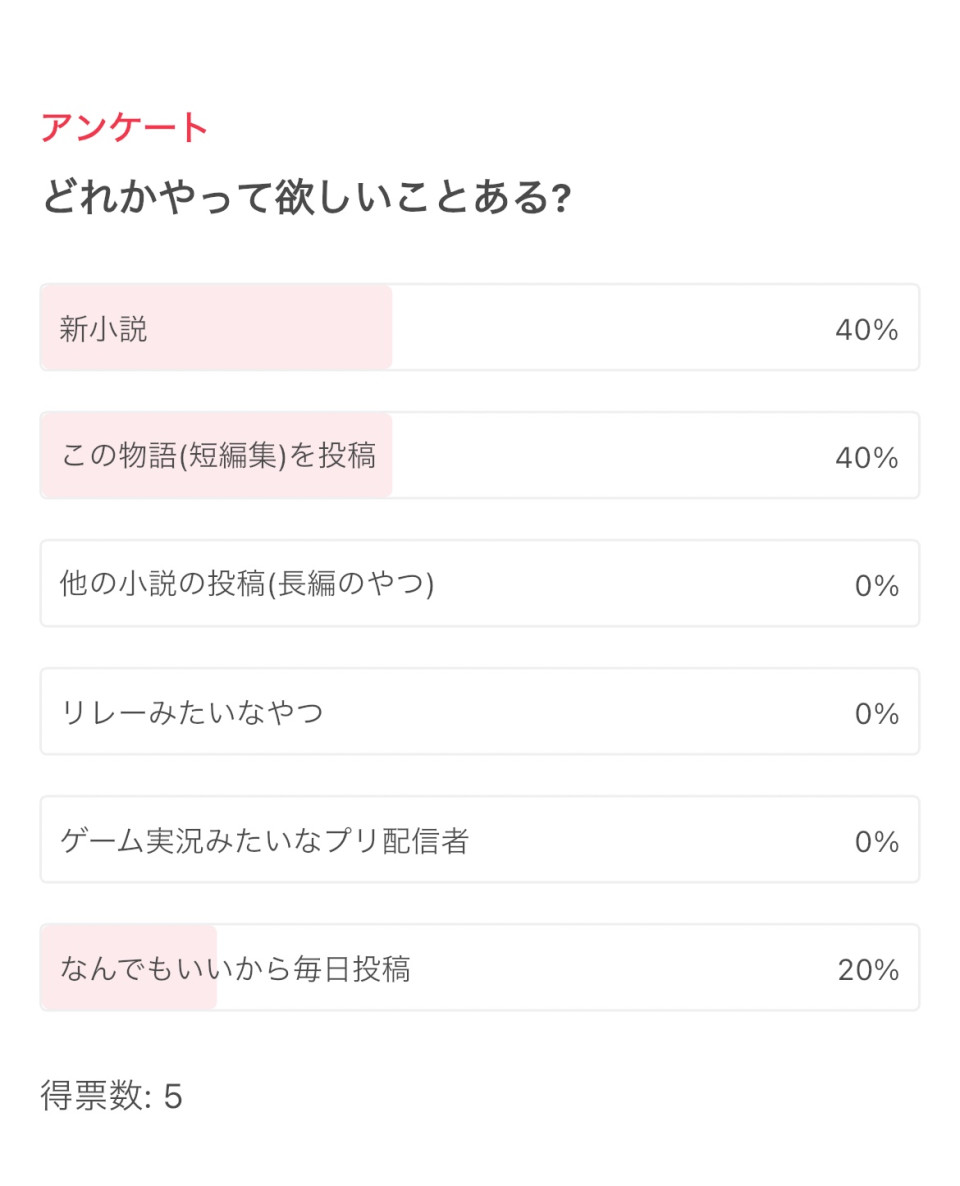Viewport: 960px width, 1186px height.
Task: Click the 0% result for ゲーム実況みたいなプリ配信者
Action: point(876,842)
